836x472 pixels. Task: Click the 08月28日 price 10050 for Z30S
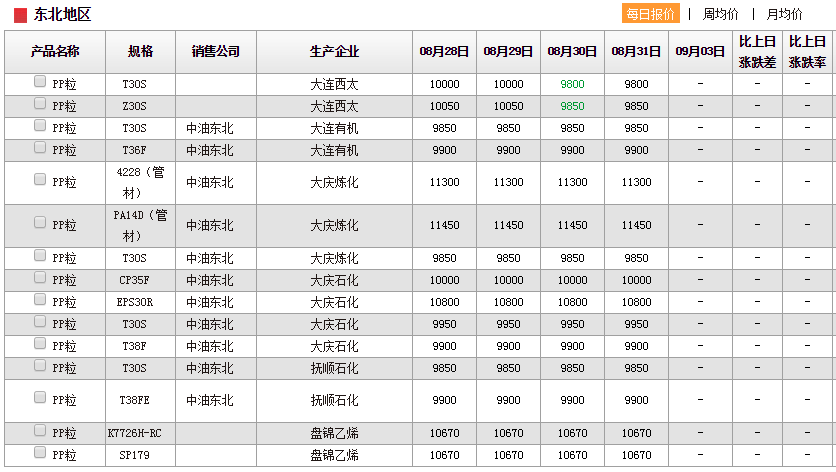(x=444, y=106)
